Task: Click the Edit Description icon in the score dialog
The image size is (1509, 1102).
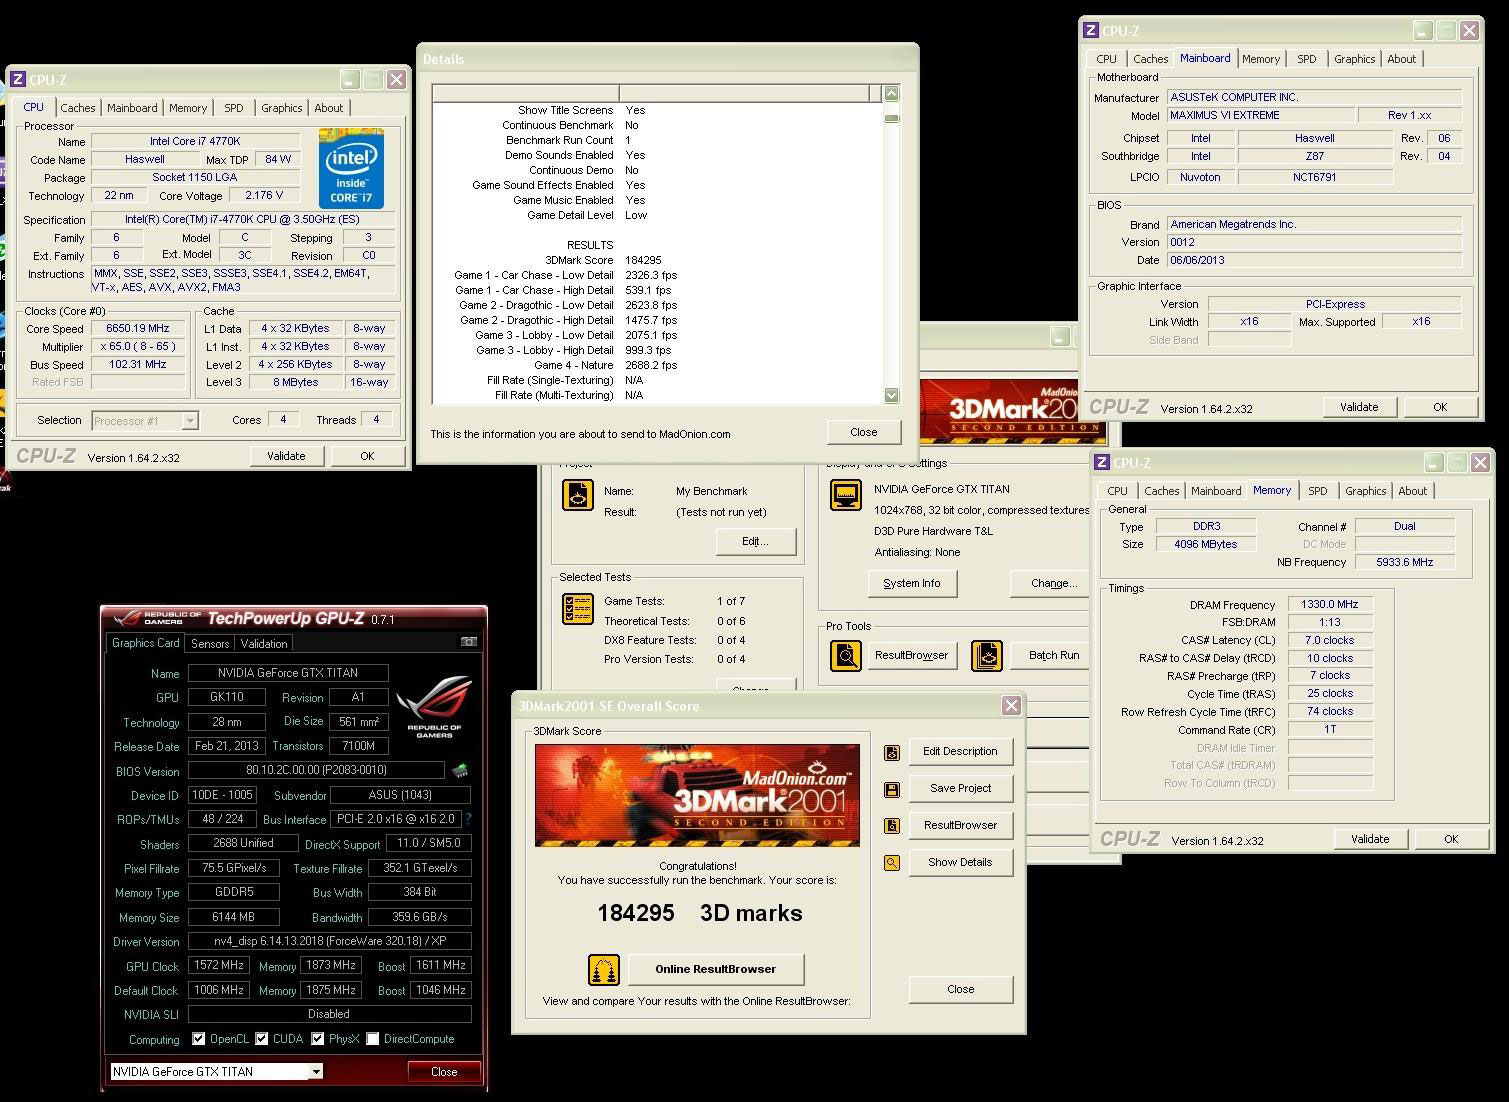Action: click(x=892, y=752)
